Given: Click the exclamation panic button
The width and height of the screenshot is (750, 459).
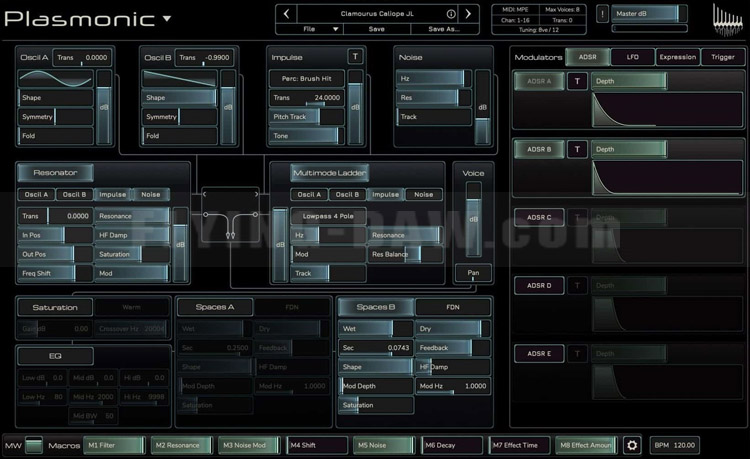Looking at the screenshot, I should tap(602, 14).
